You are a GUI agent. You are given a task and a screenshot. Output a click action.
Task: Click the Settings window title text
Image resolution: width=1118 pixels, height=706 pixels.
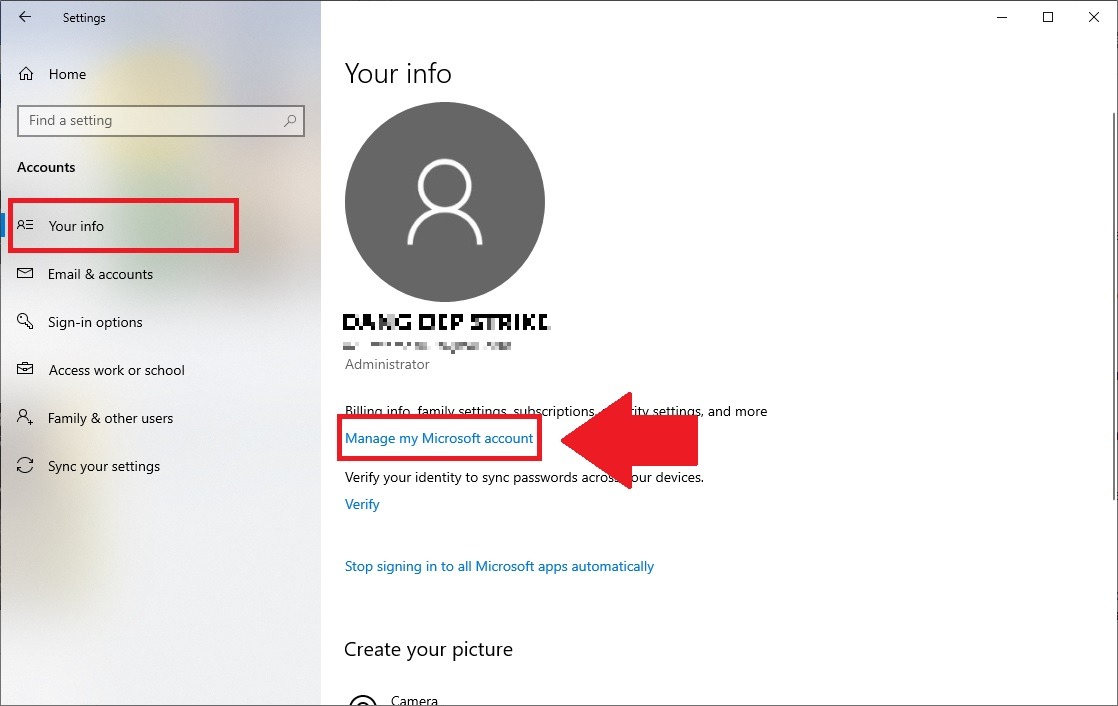84,18
